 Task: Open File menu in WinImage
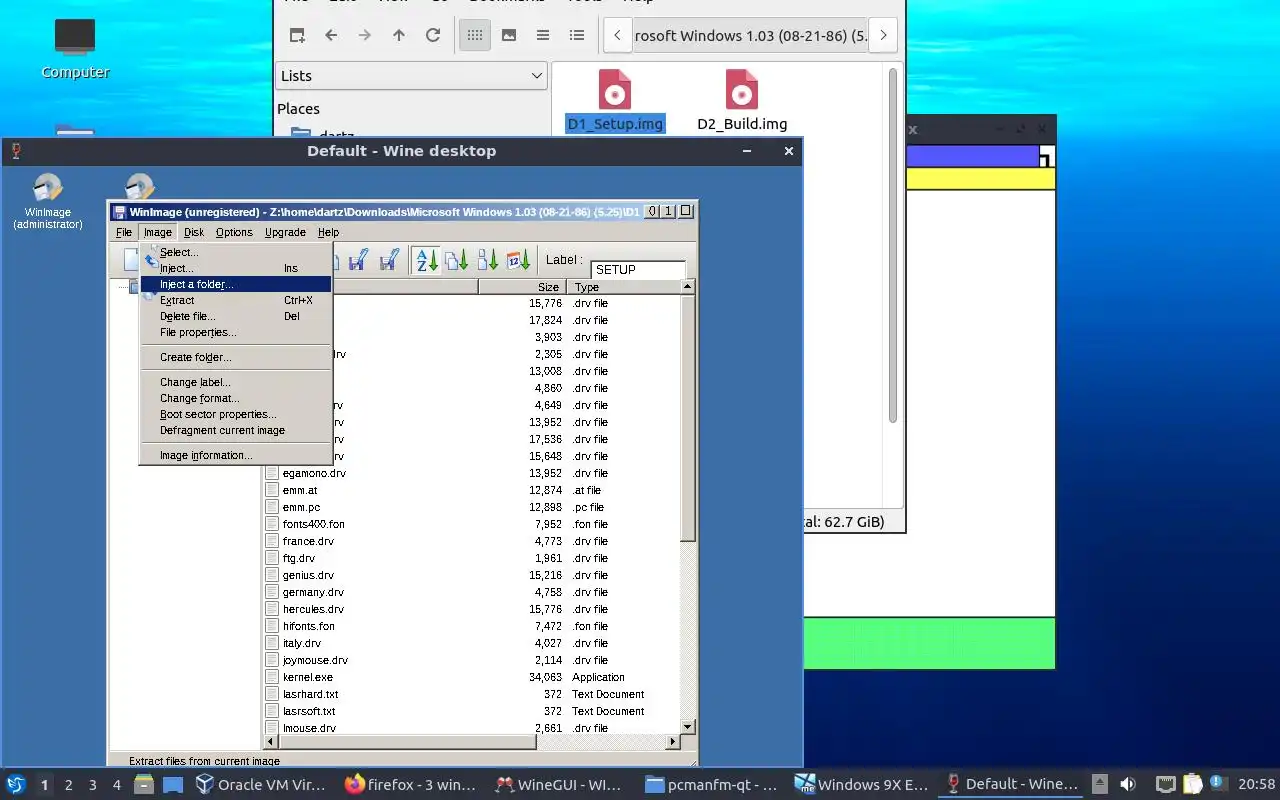[124, 232]
